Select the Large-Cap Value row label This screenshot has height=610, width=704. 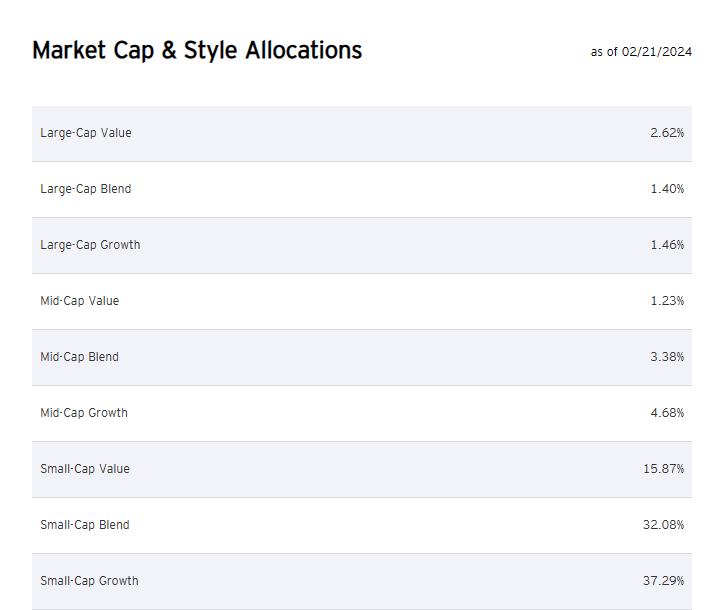[86, 133]
